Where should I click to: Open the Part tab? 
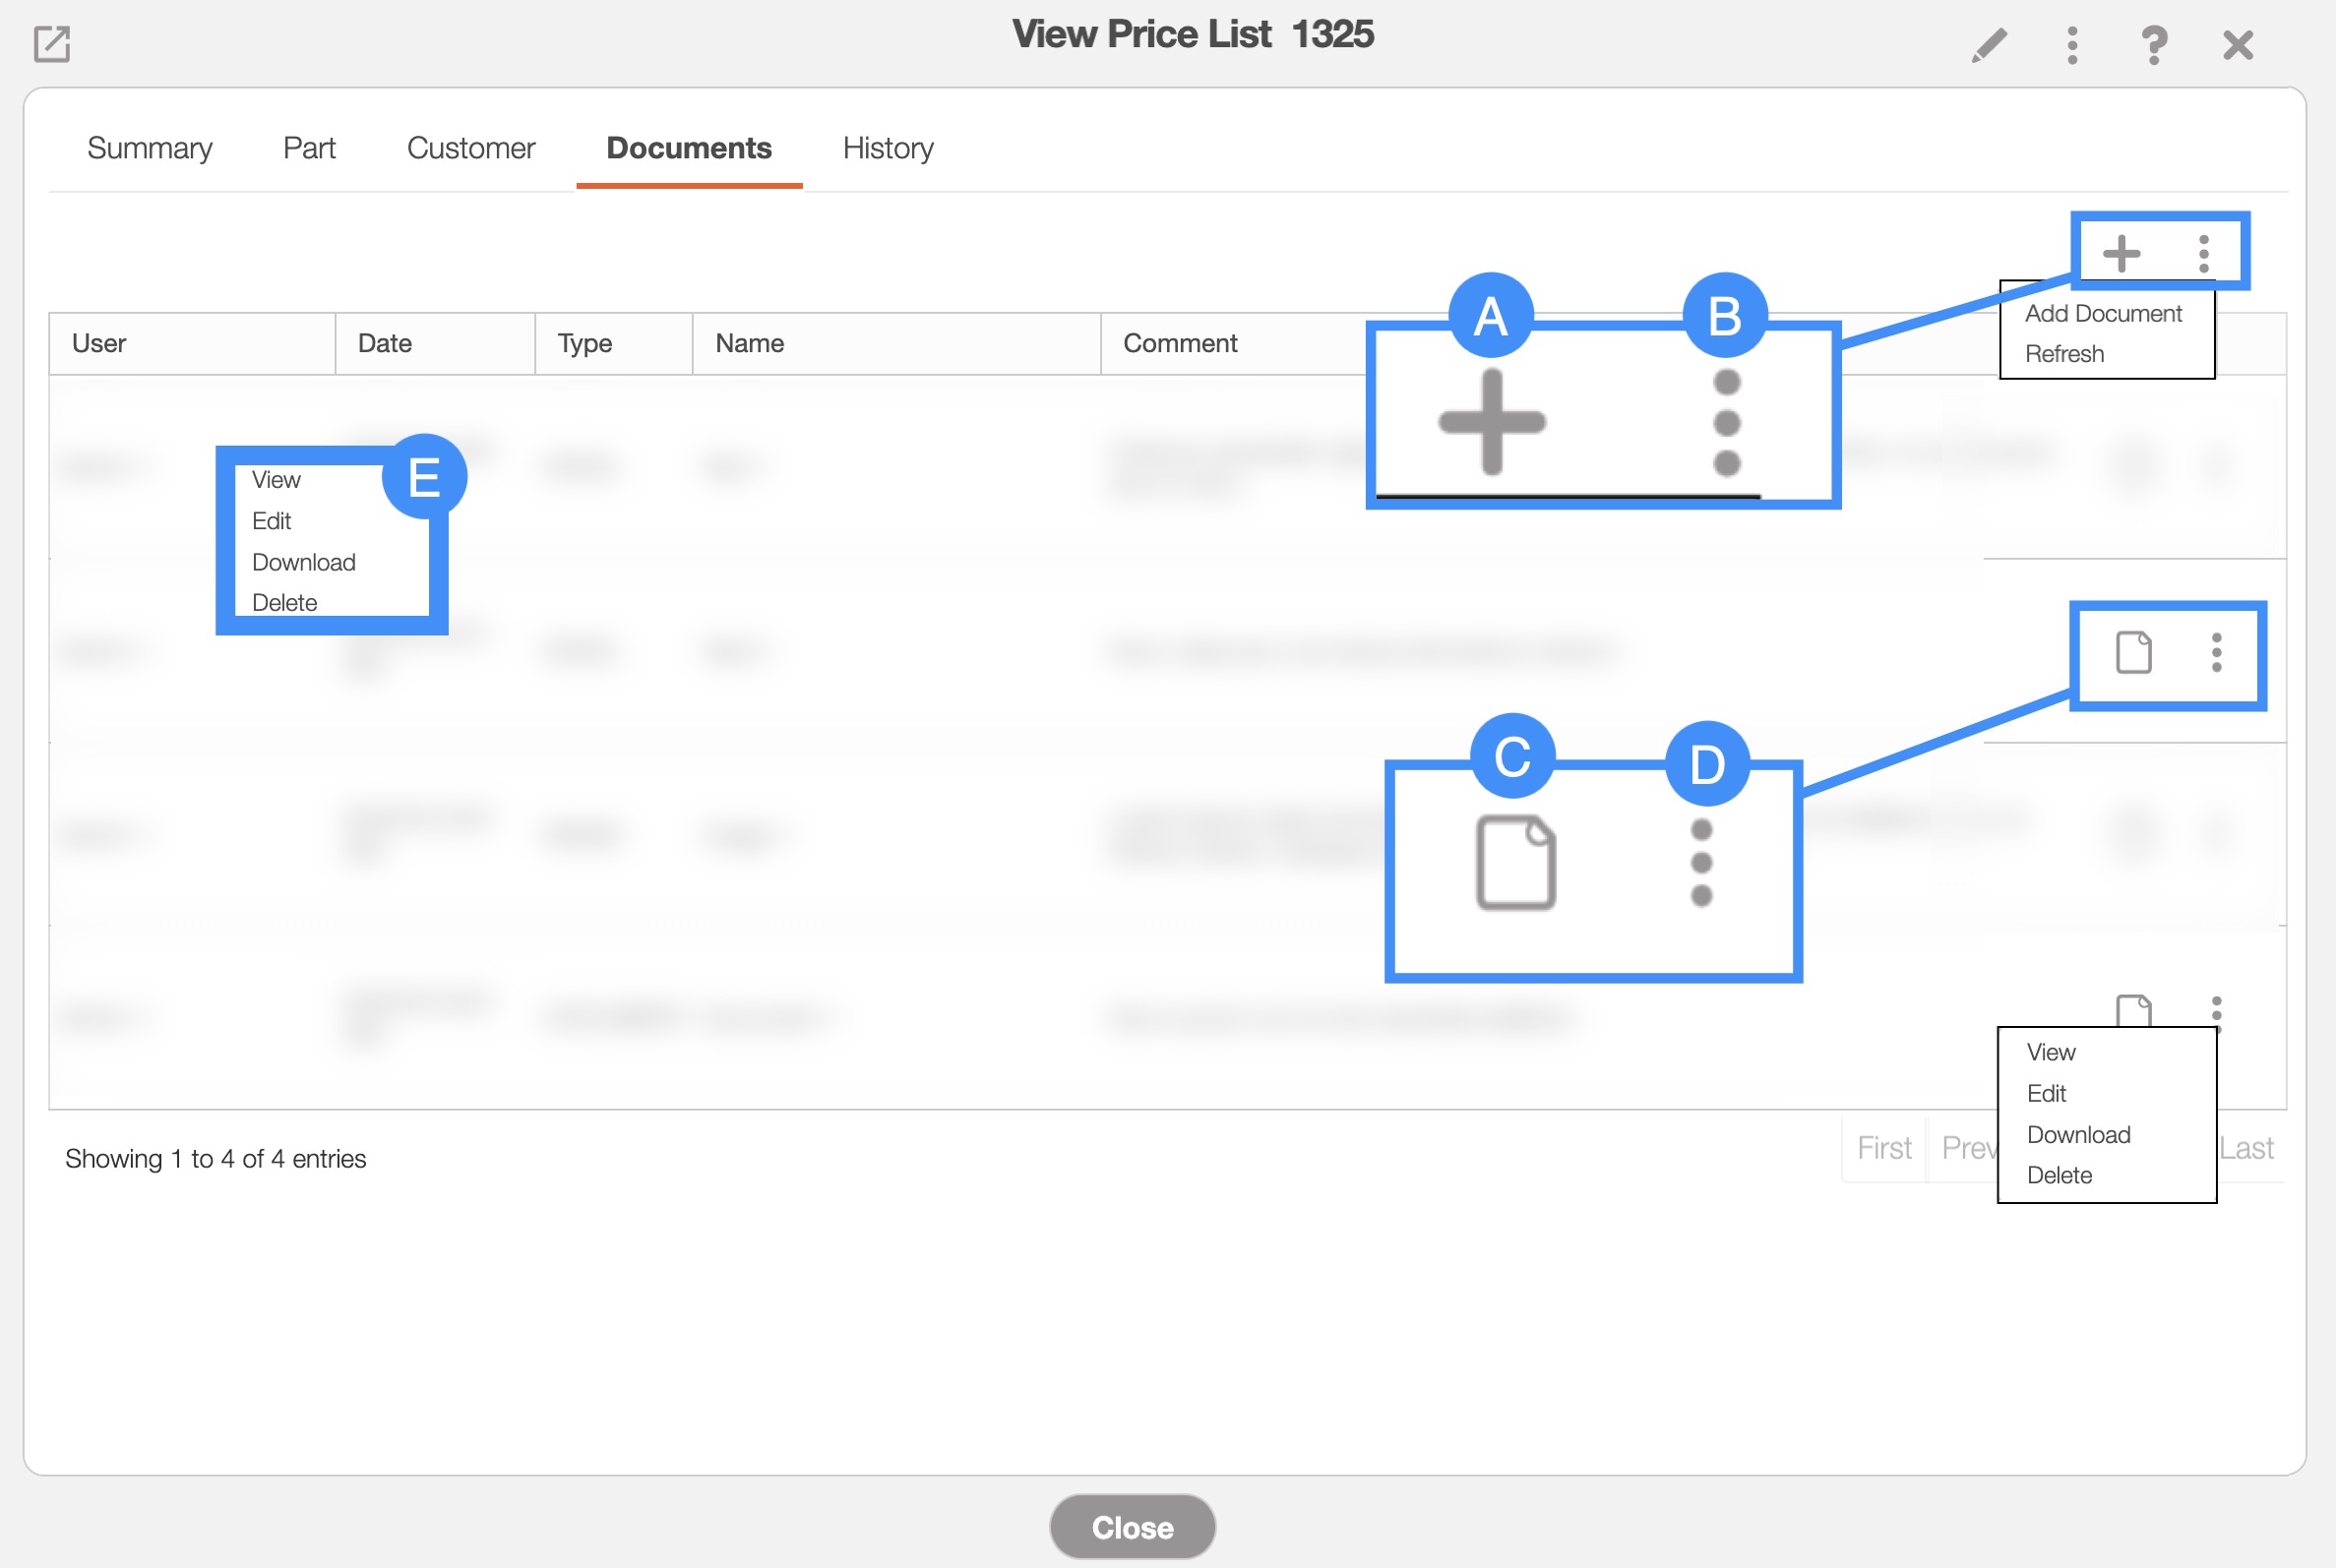[x=309, y=148]
